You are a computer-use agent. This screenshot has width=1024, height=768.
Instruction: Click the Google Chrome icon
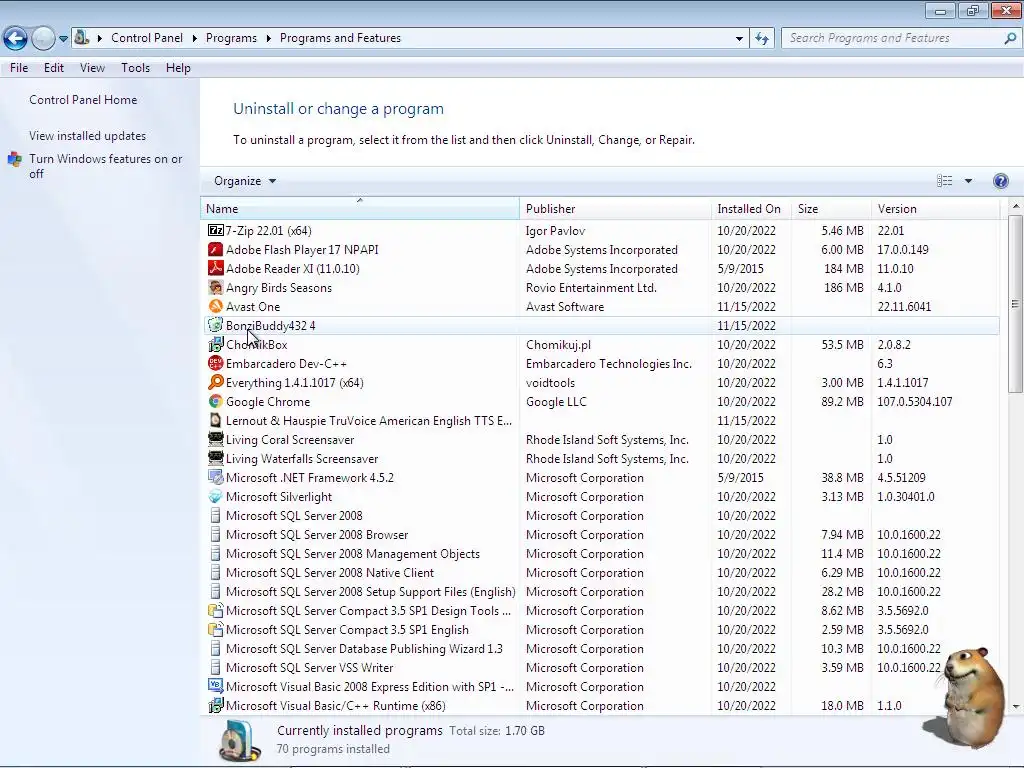click(216, 401)
